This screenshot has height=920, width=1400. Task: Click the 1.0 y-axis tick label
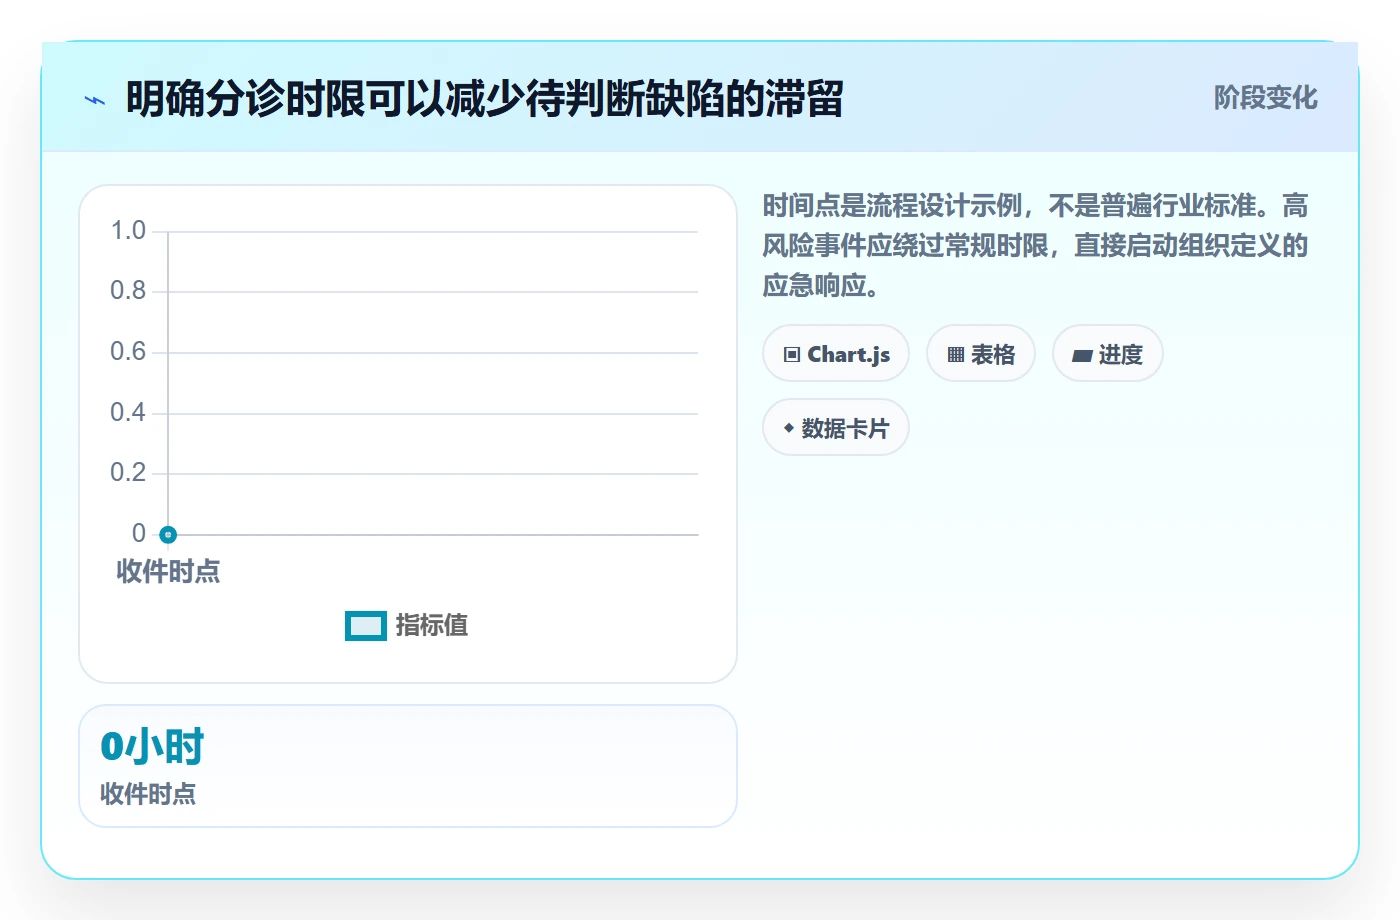128,231
